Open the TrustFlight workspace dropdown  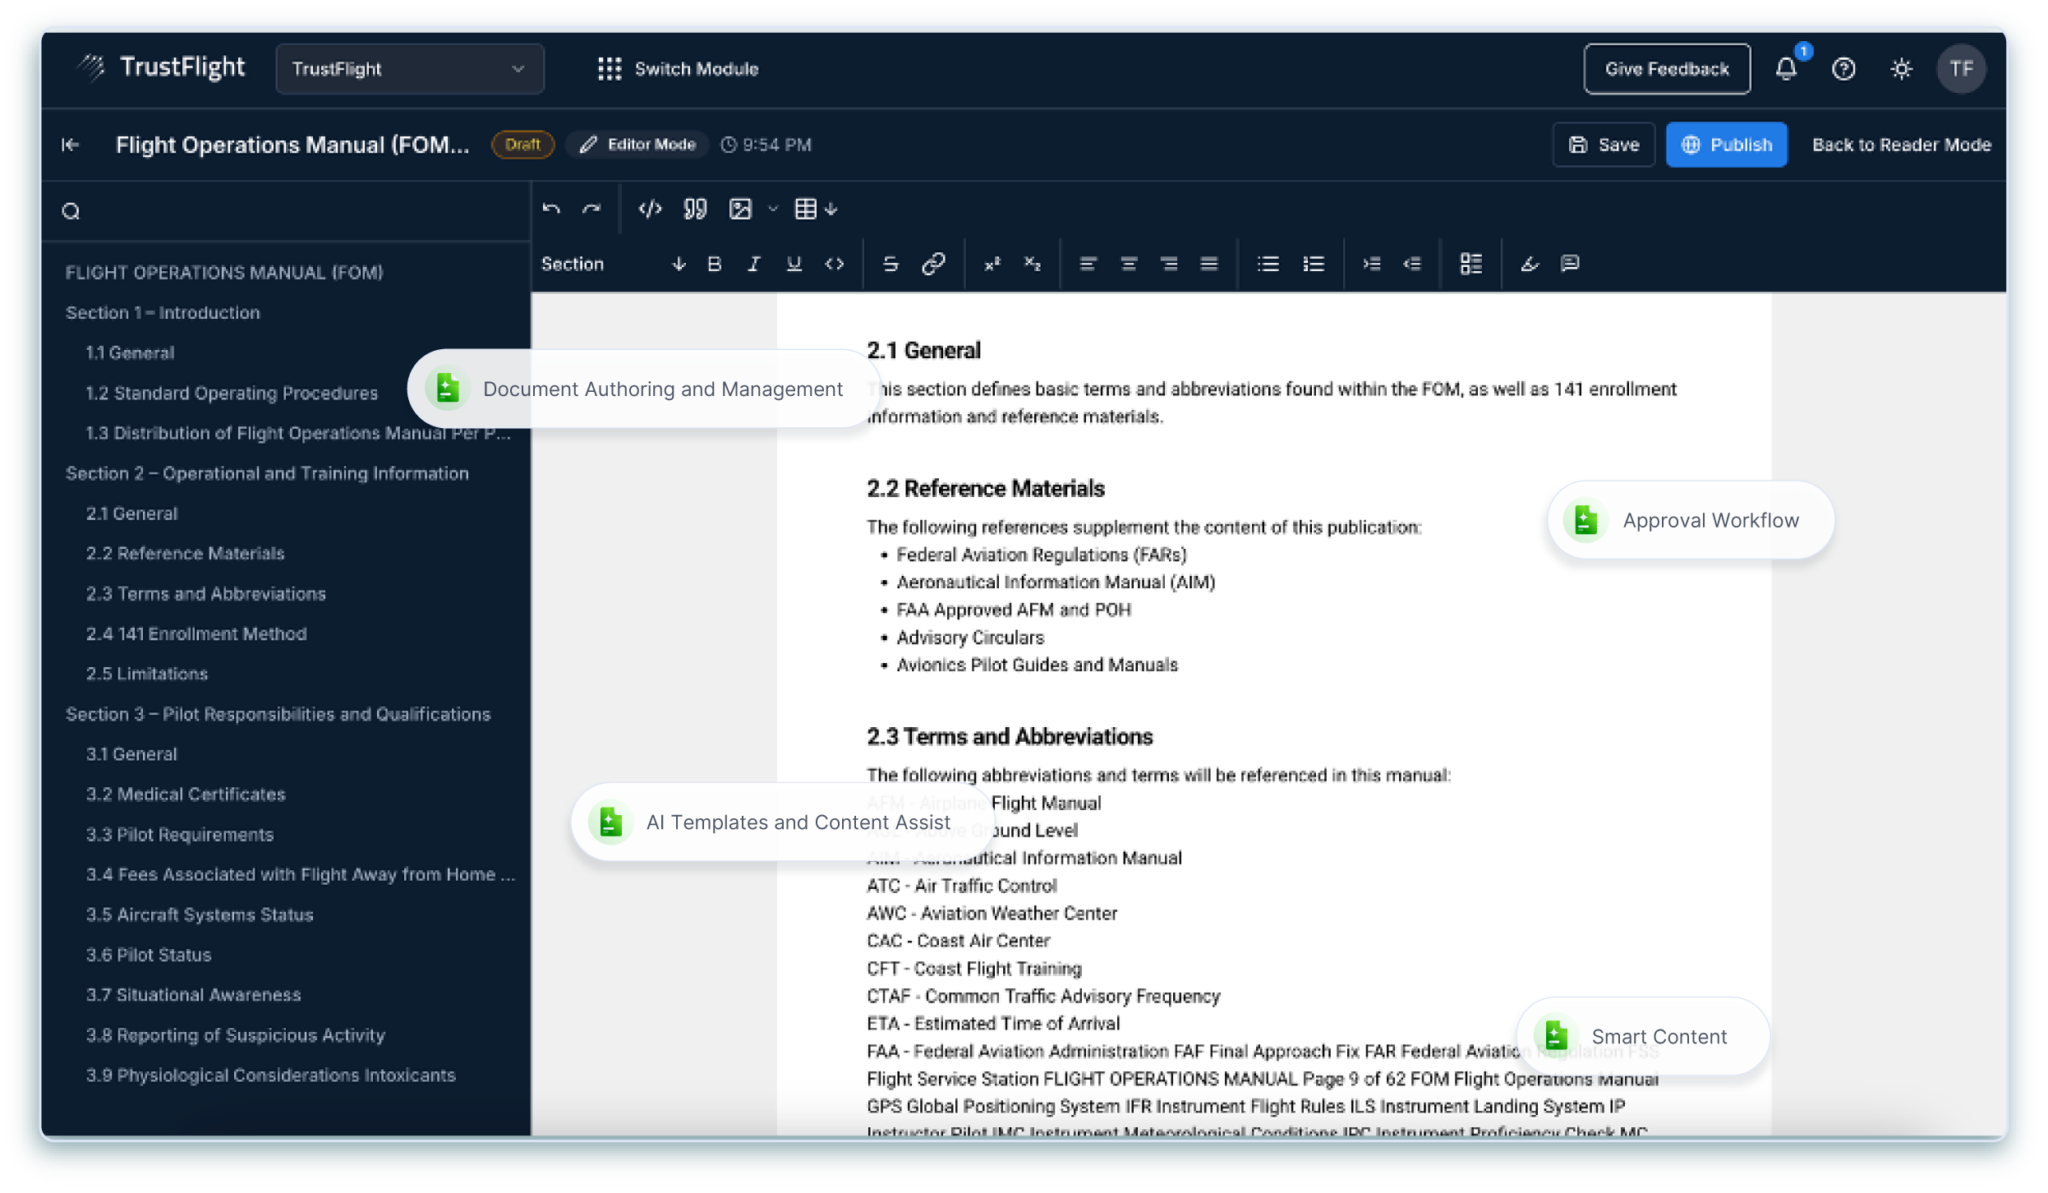click(410, 68)
